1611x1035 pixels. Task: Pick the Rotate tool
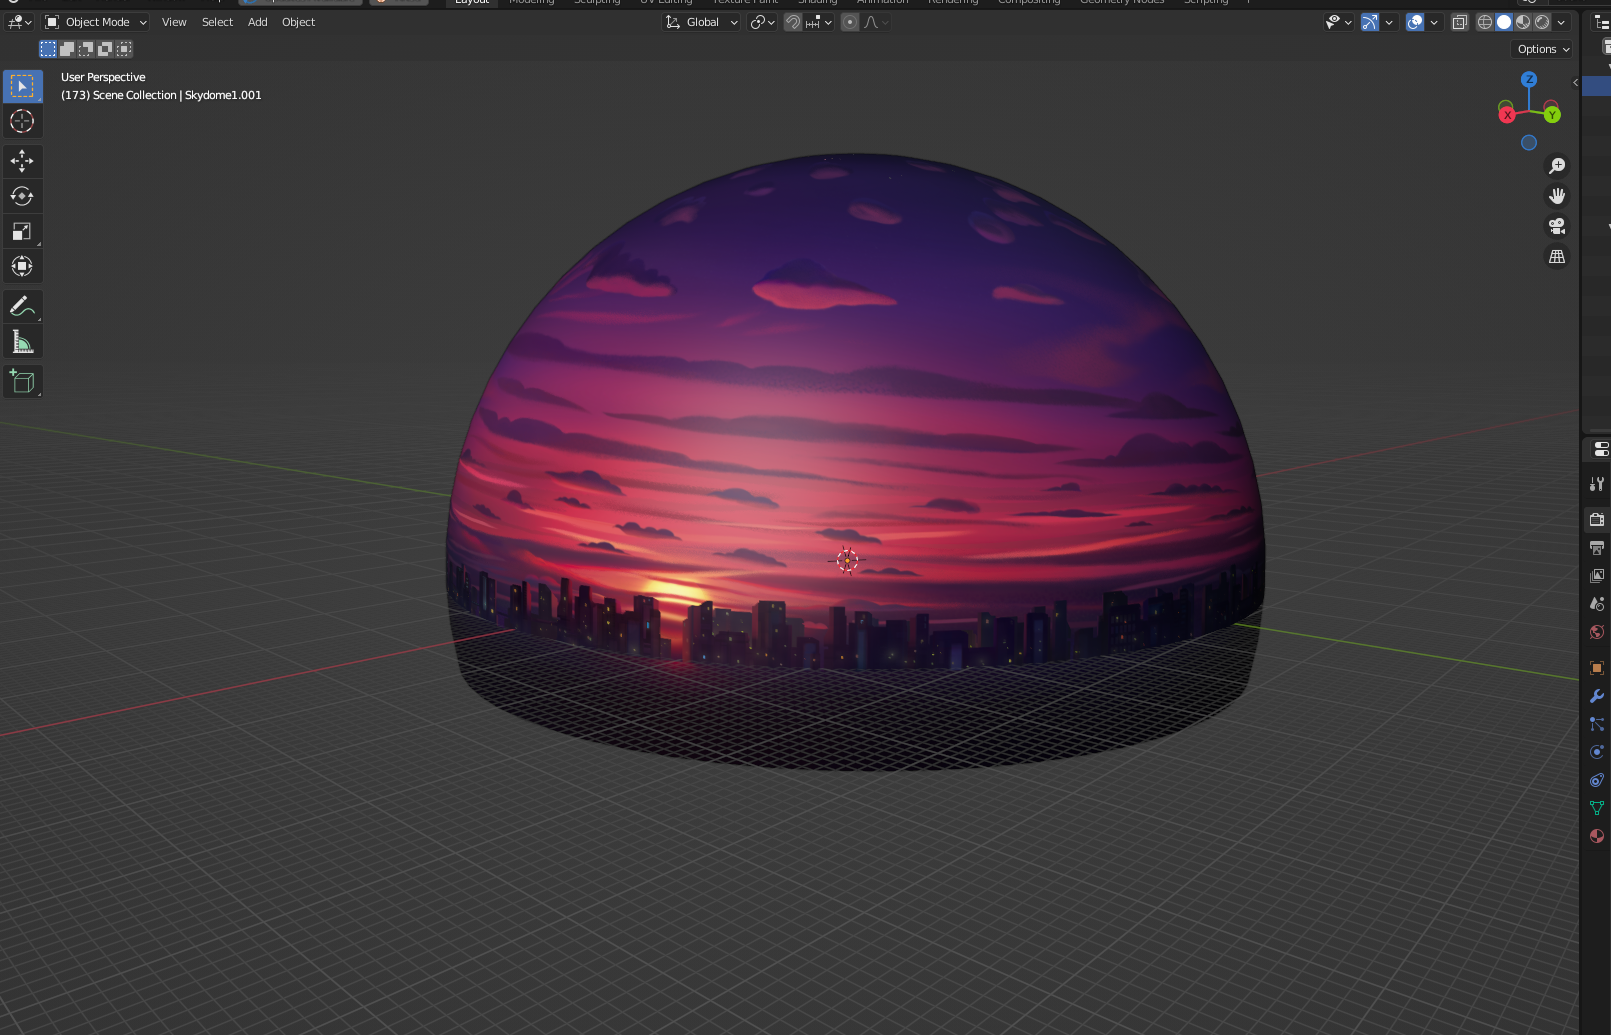point(22,196)
